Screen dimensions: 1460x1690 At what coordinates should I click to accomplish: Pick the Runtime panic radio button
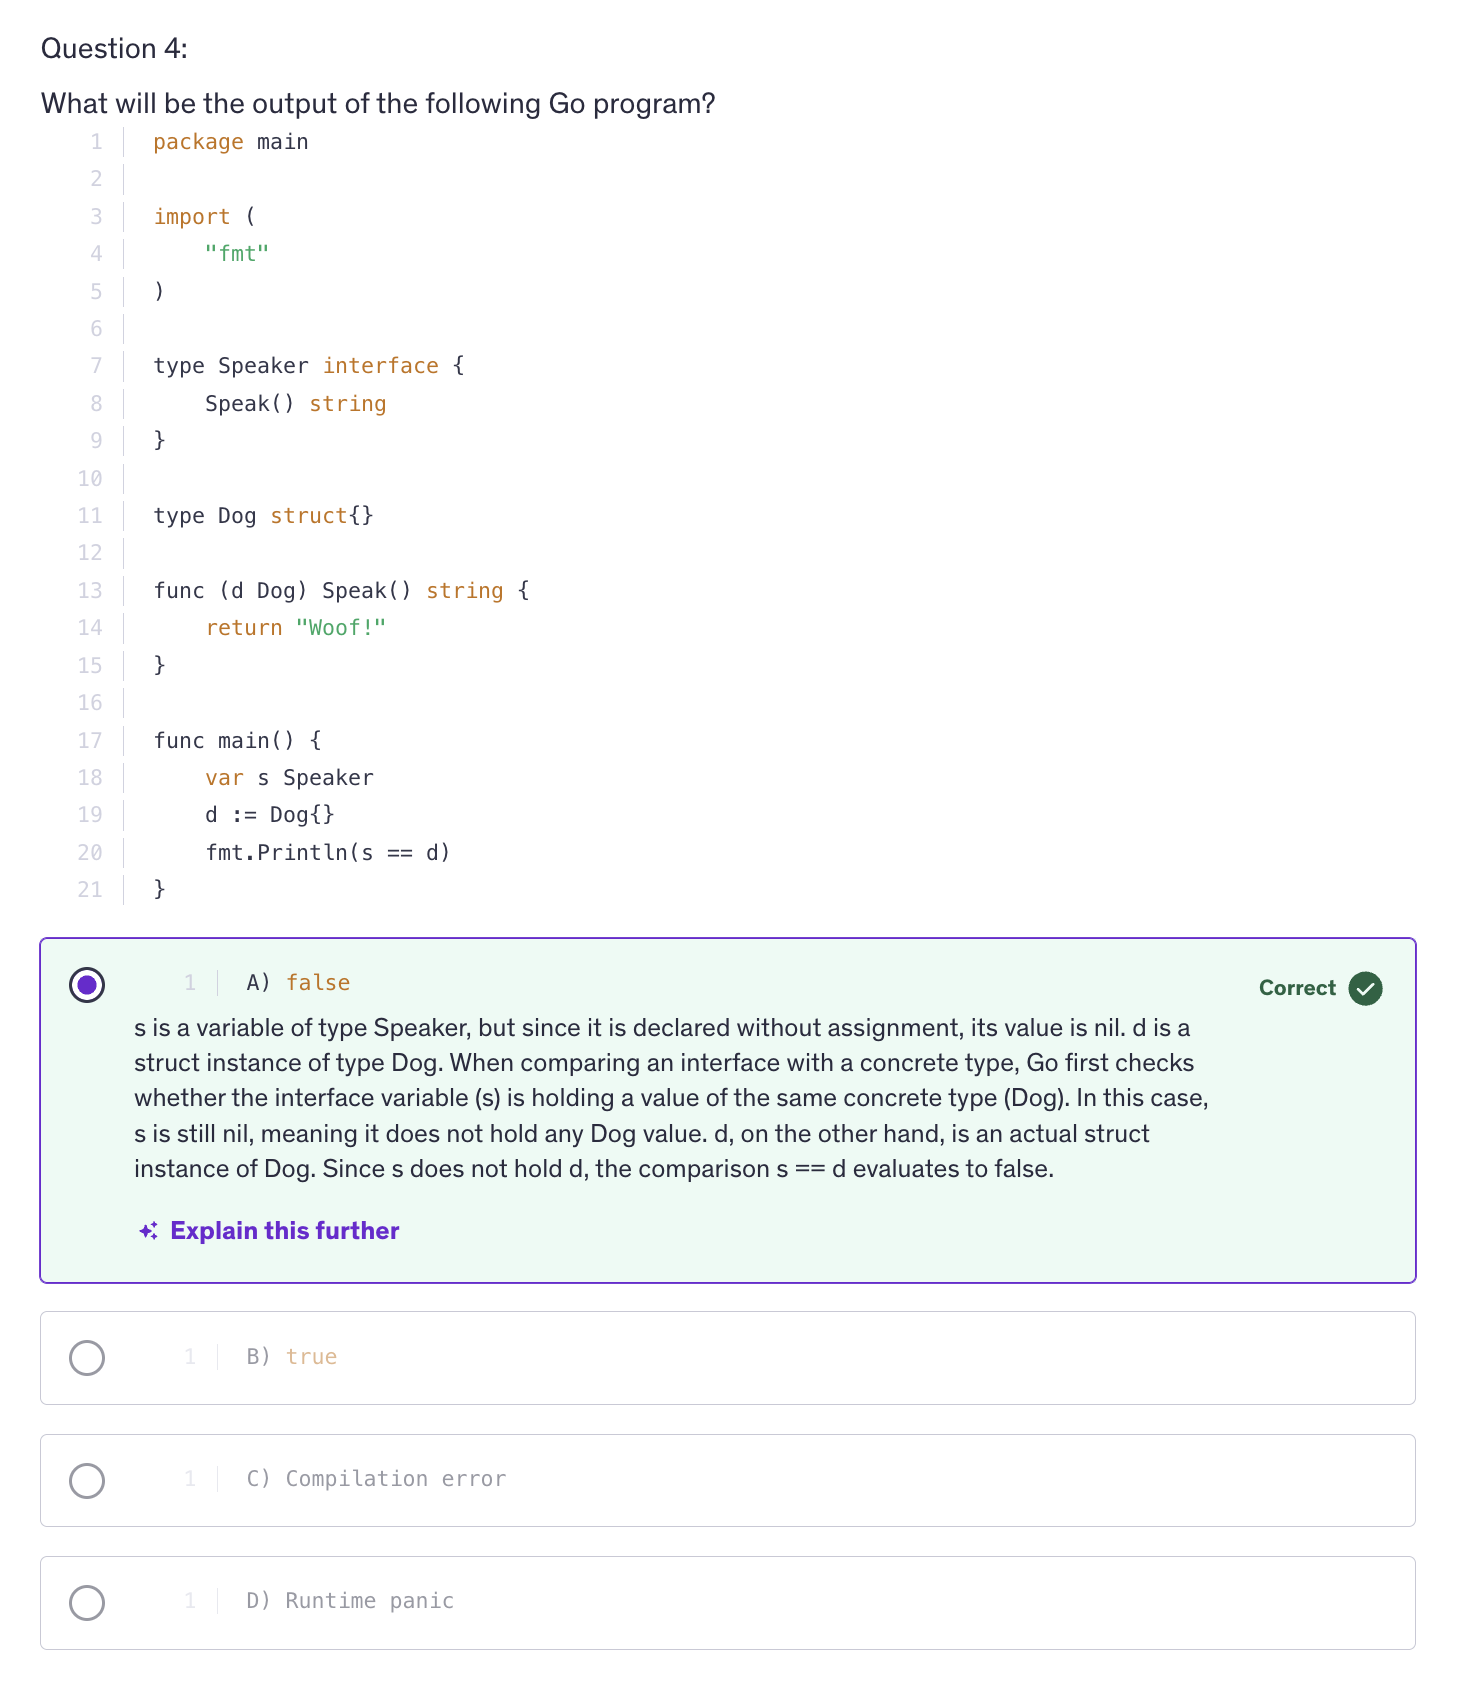tap(87, 1603)
